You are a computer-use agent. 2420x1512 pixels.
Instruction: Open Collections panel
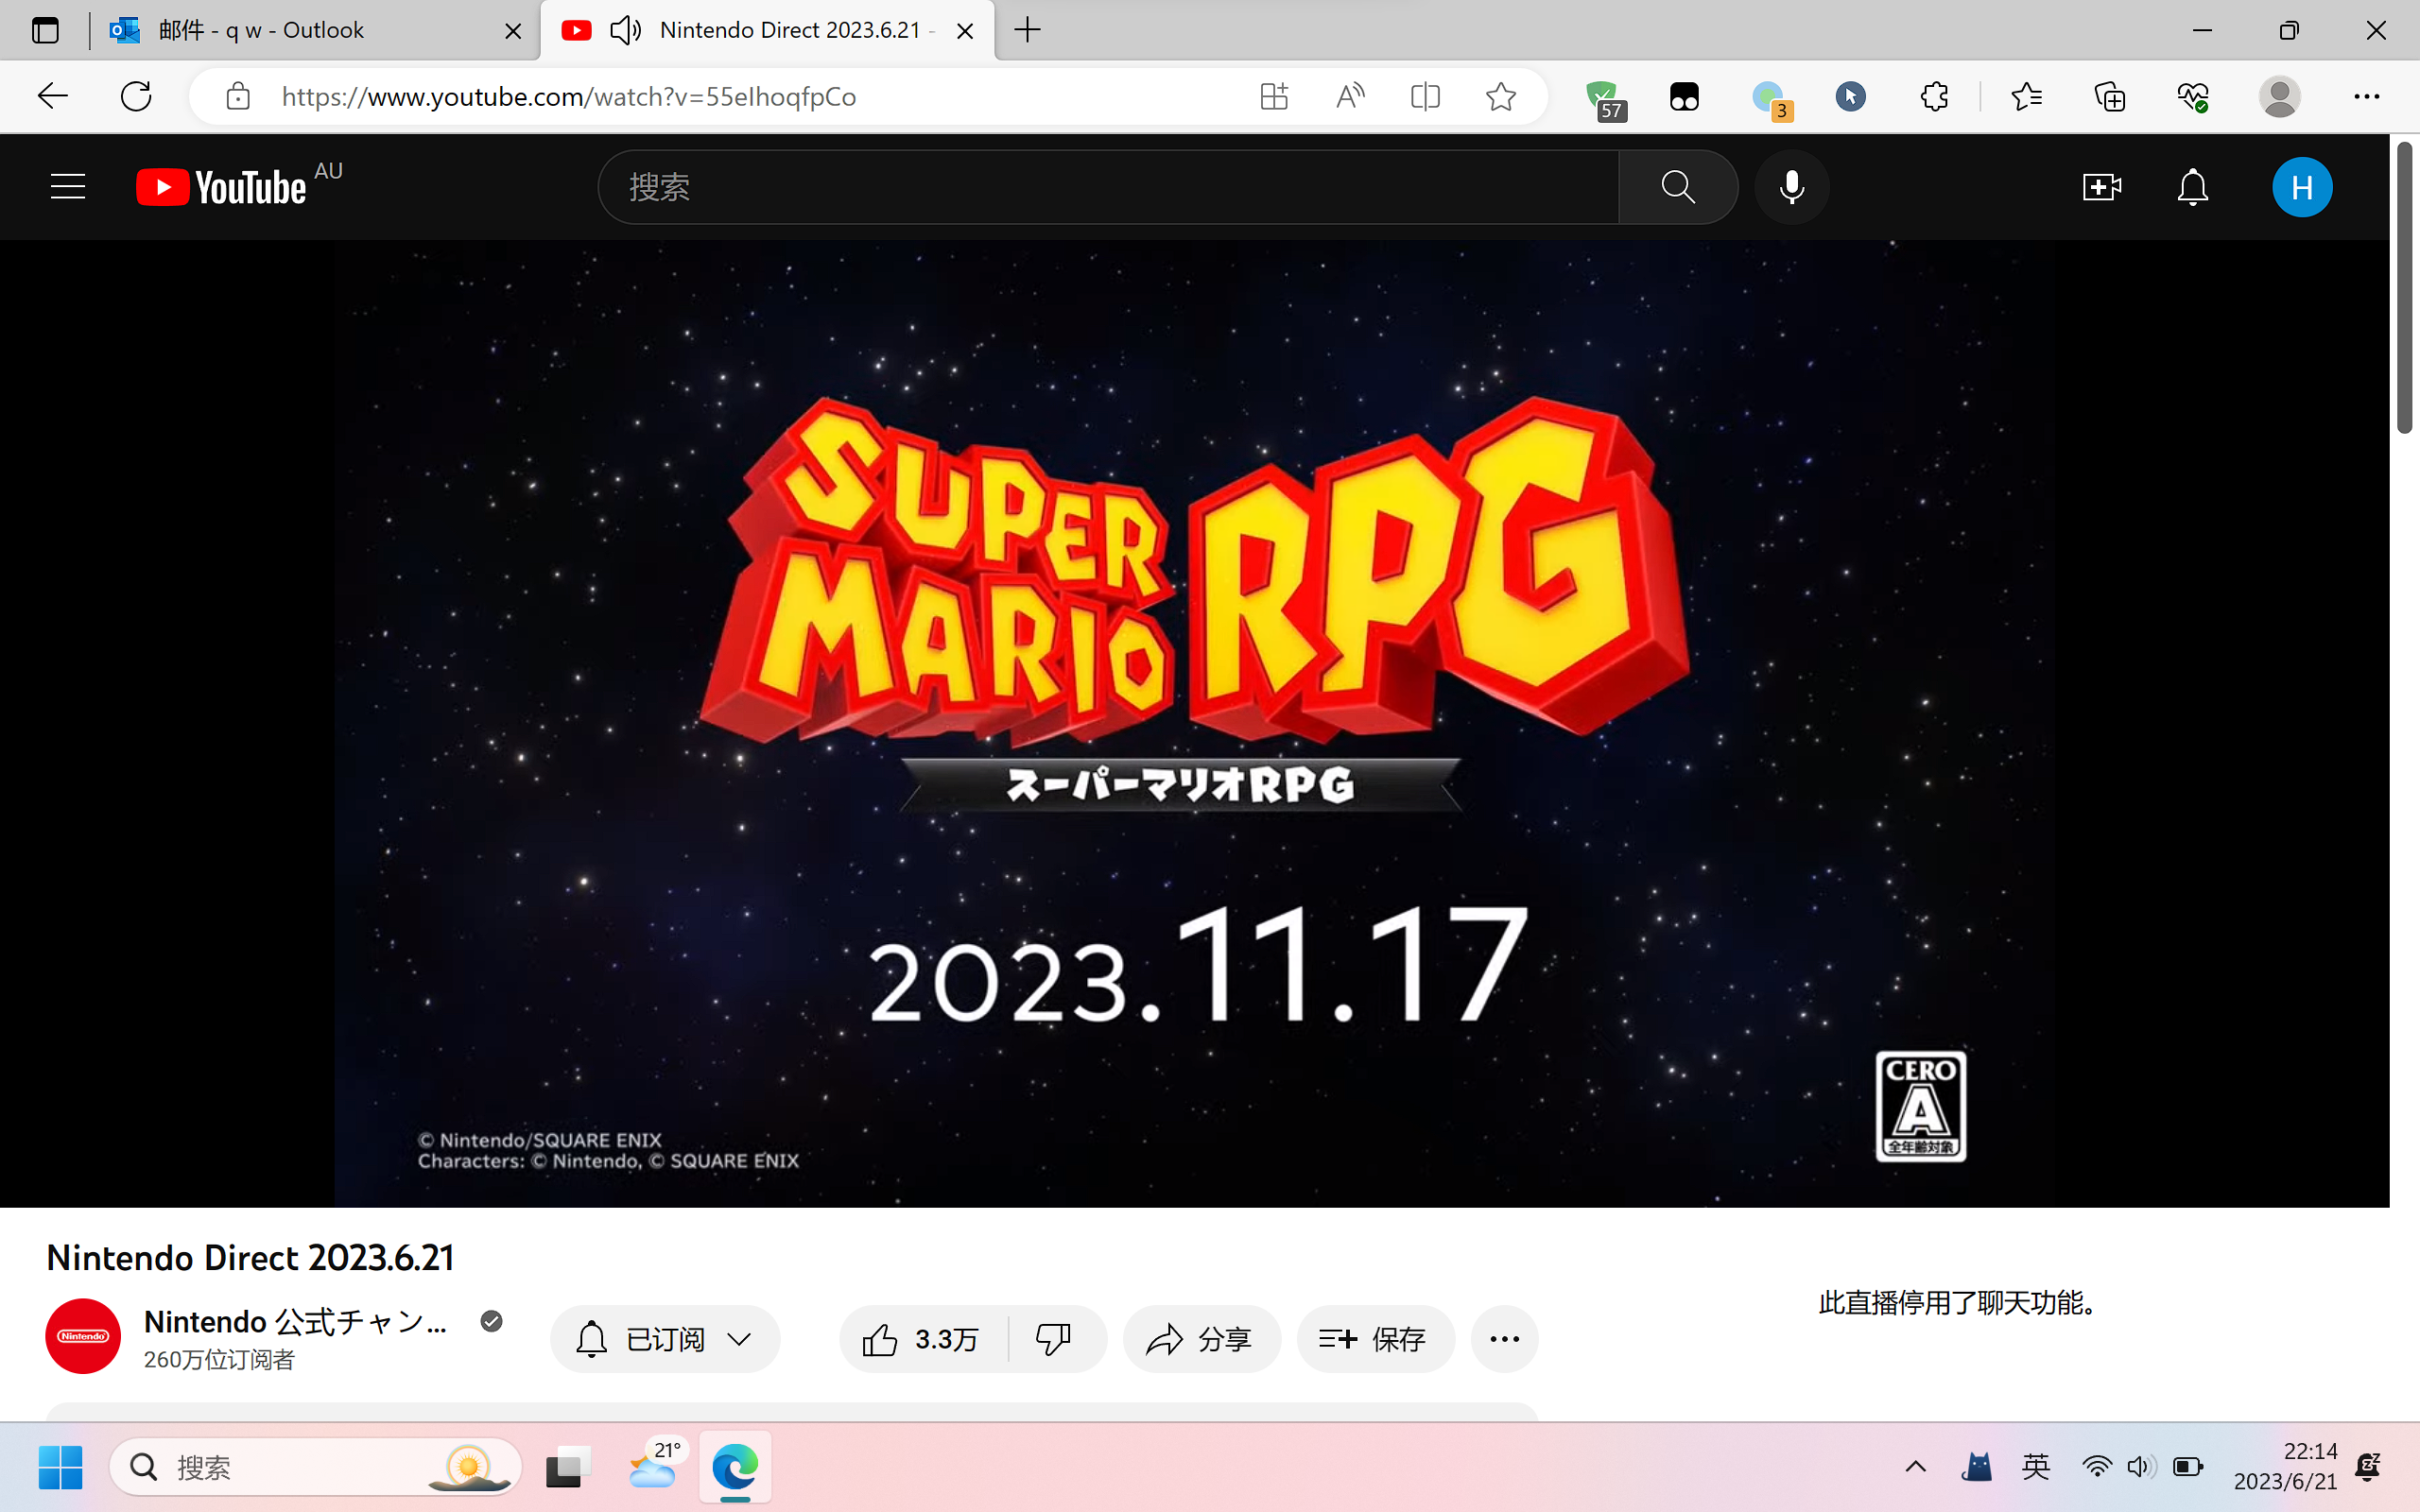[2109, 96]
